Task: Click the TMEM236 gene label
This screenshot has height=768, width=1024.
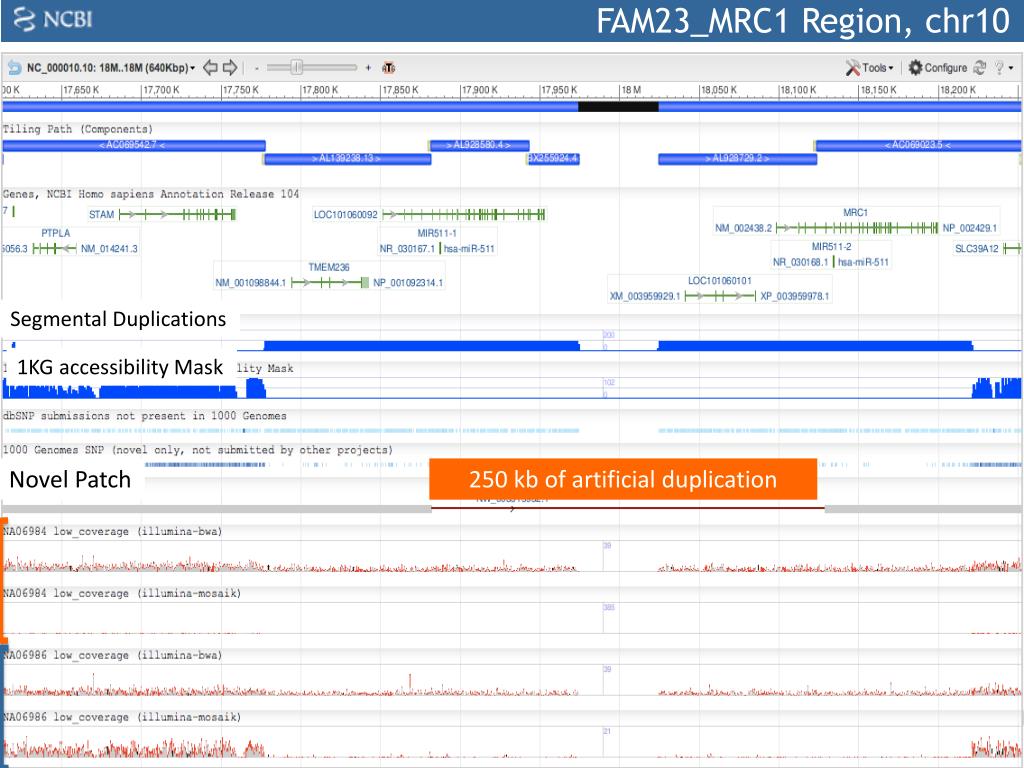Action: pos(328,267)
